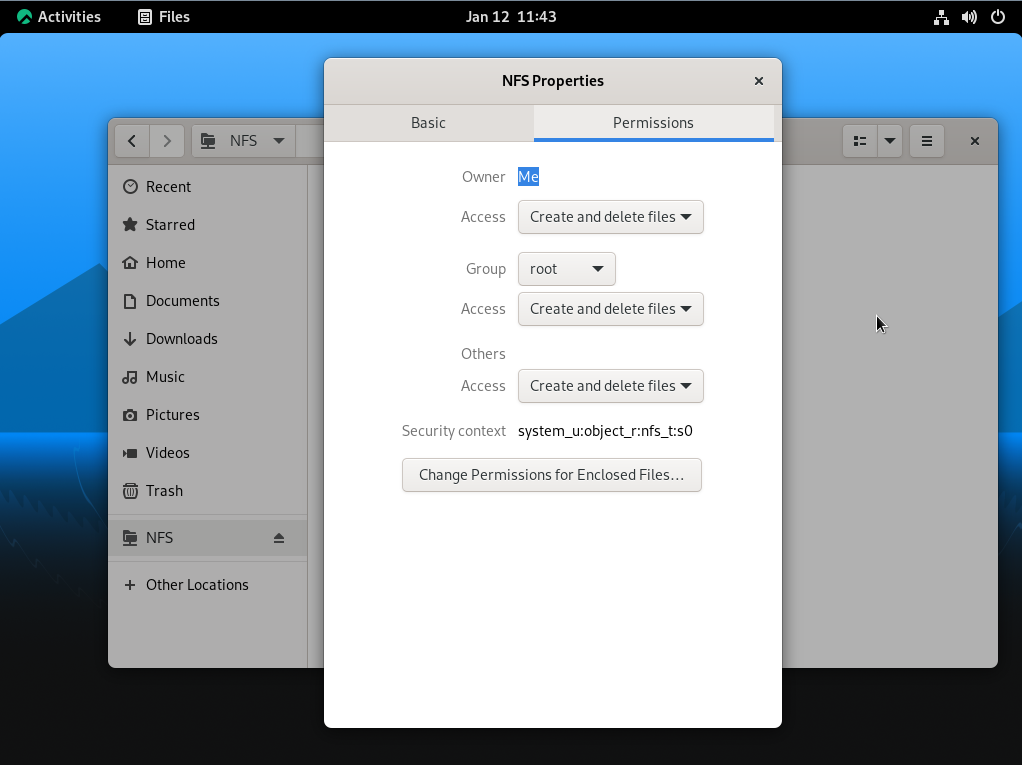Close the Files window
The width and height of the screenshot is (1022, 765).
(x=974, y=141)
